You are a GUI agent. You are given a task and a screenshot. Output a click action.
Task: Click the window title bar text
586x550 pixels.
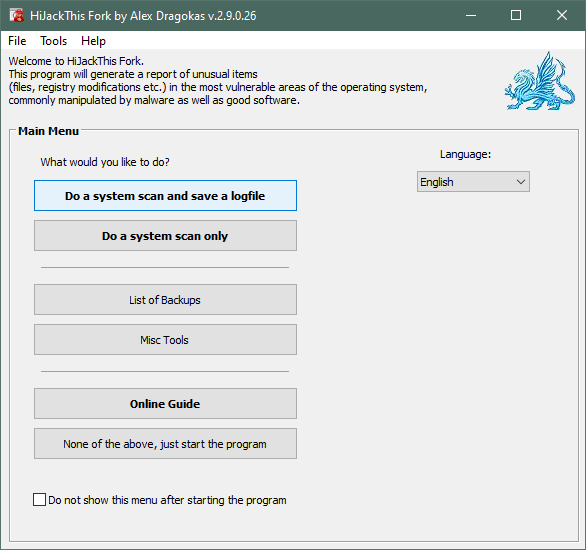tap(143, 16)
